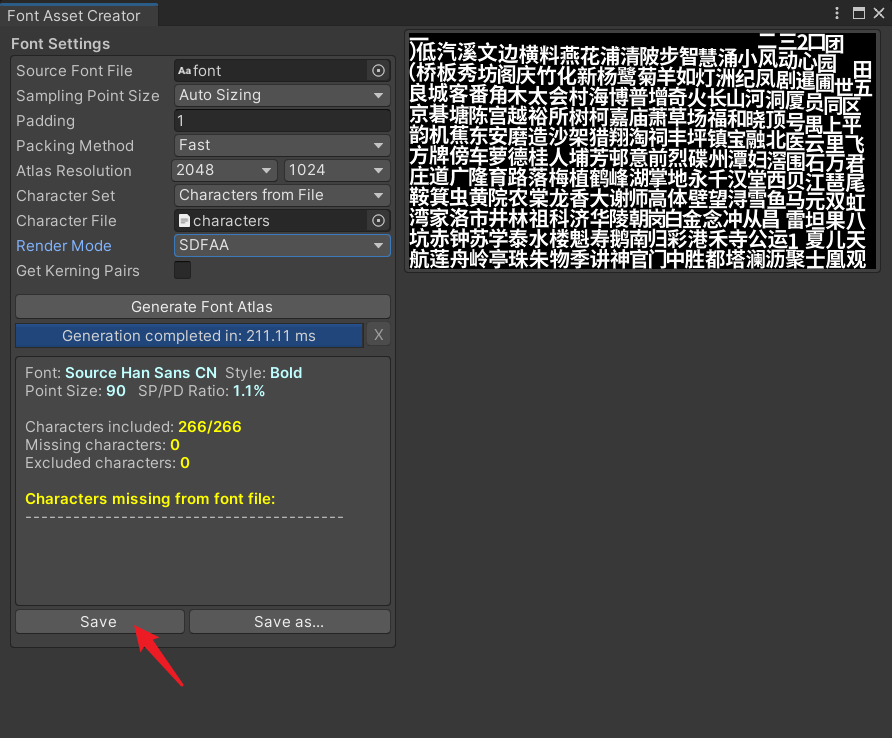Screen dimensions: 892x738
Task: Click the Generation completed progress bar
Action: tap(189, 336)
